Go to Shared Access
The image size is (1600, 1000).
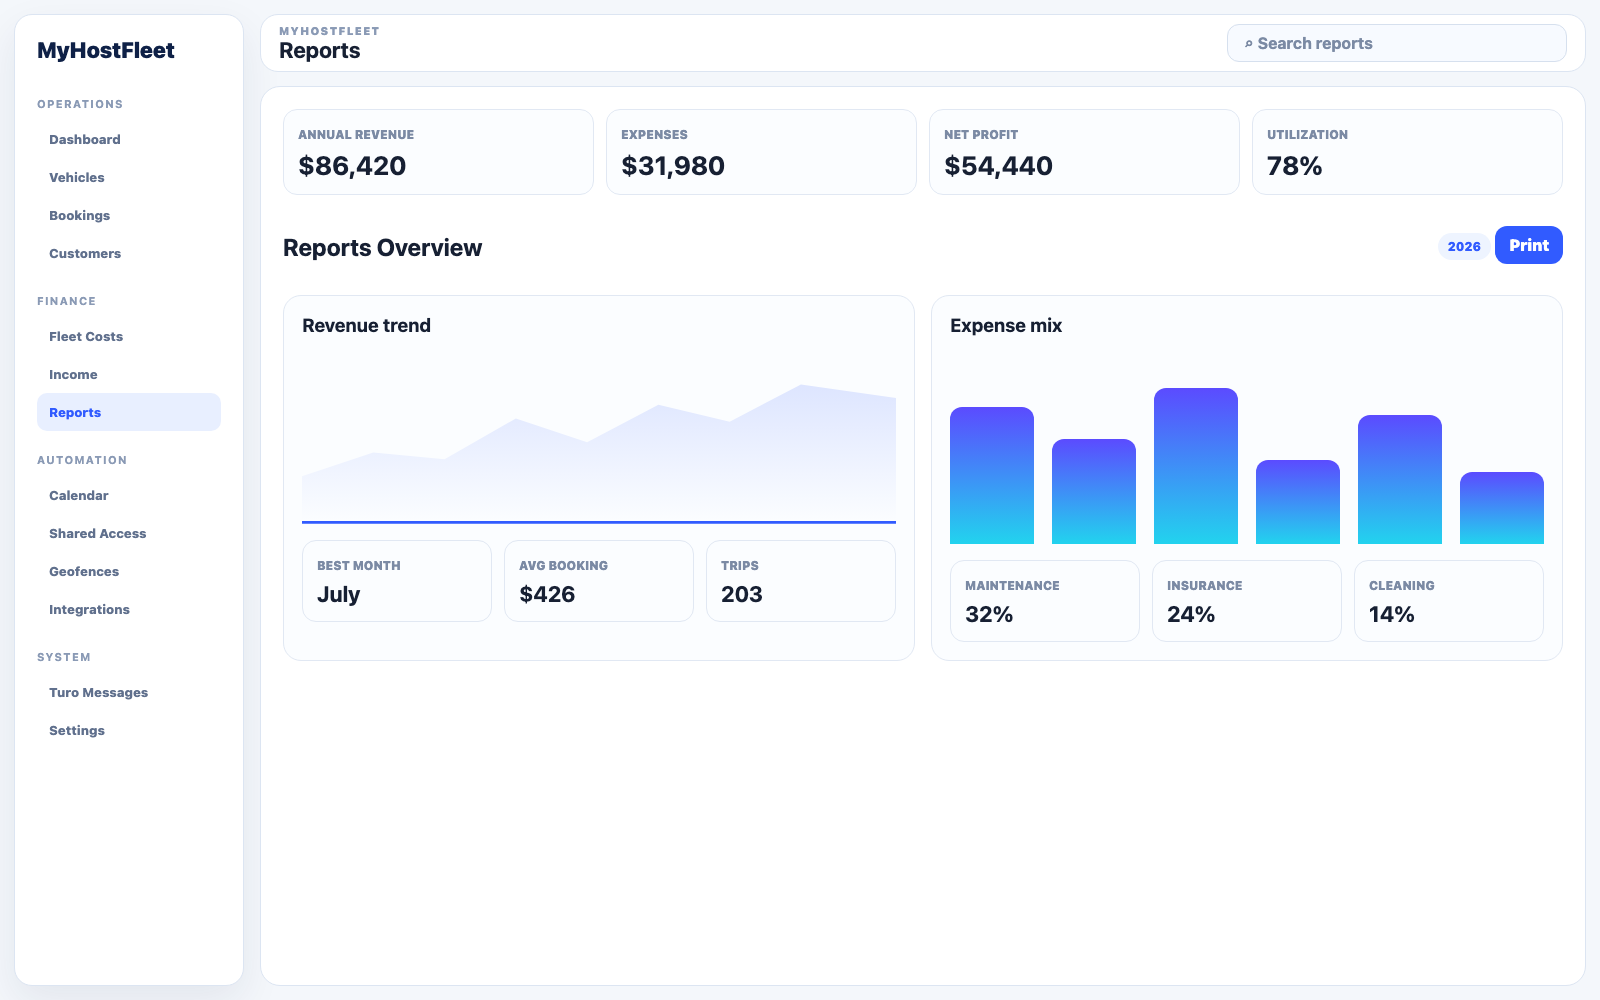pyautogui.click(x=129, y=533)
